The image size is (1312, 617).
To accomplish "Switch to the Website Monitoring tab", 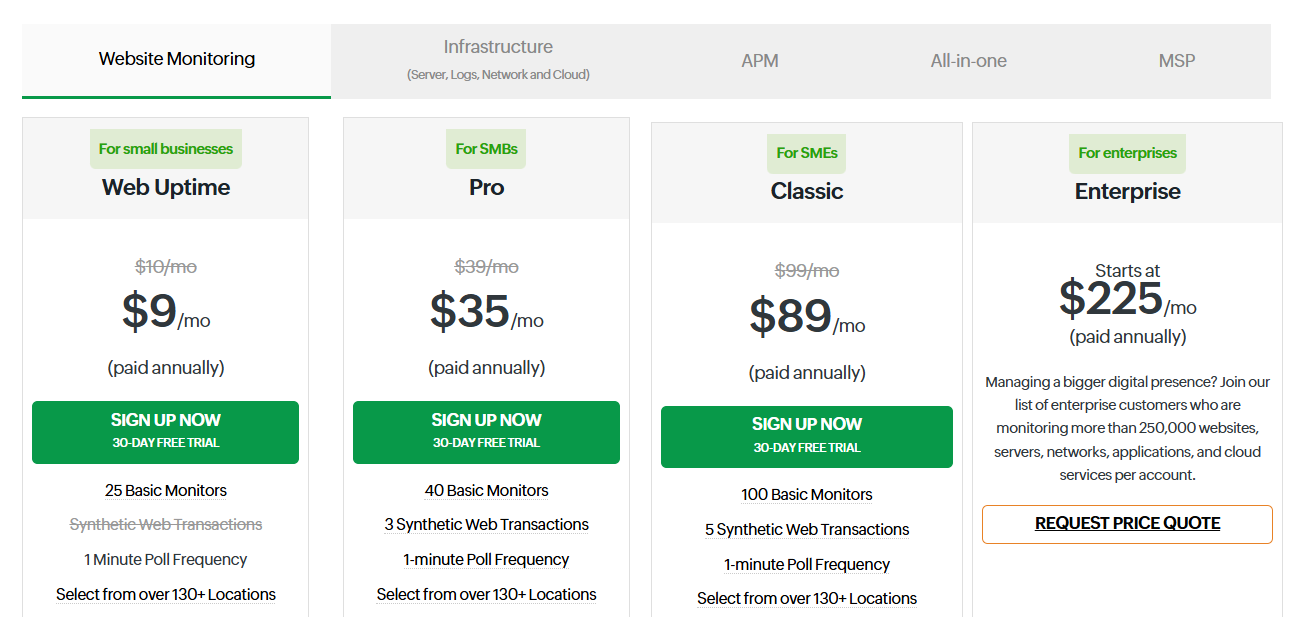I will [x=177, y=59].
